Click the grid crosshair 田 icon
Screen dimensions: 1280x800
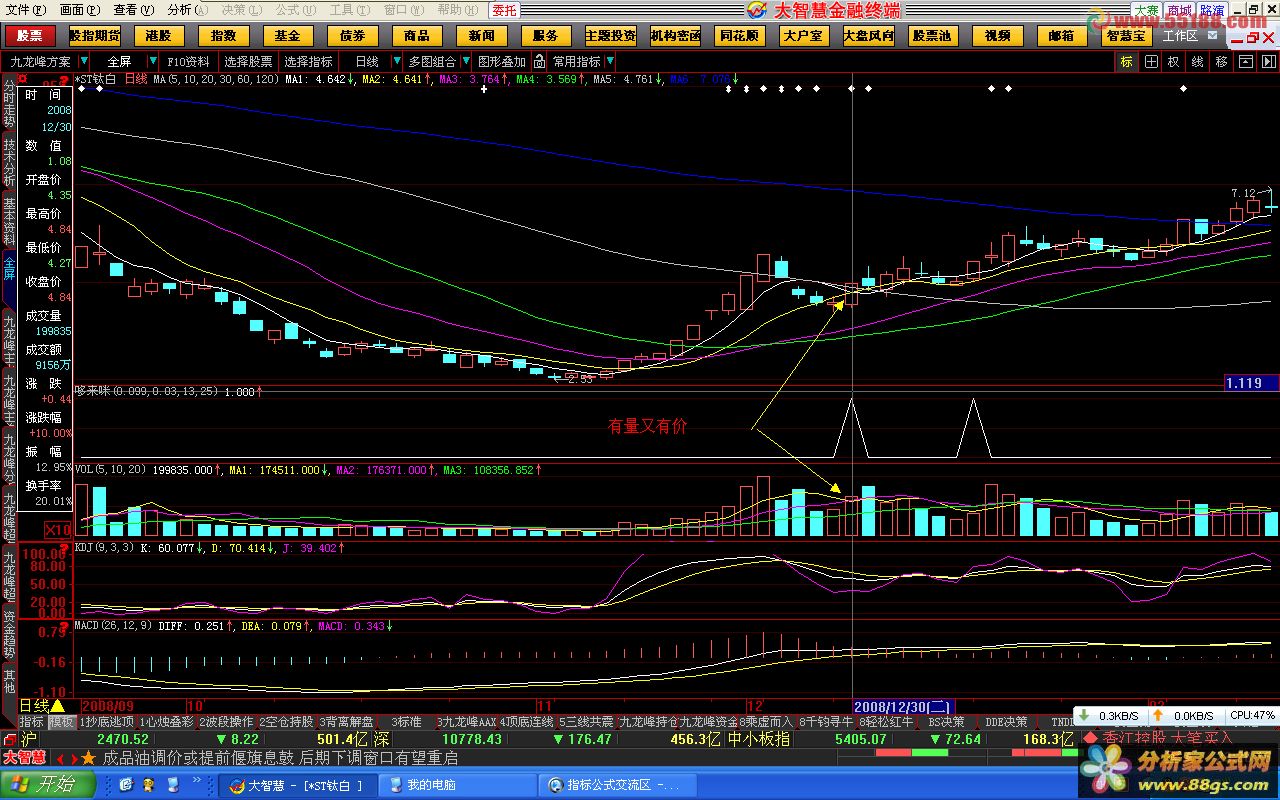pyautogui.click(x=1151, y=61)
